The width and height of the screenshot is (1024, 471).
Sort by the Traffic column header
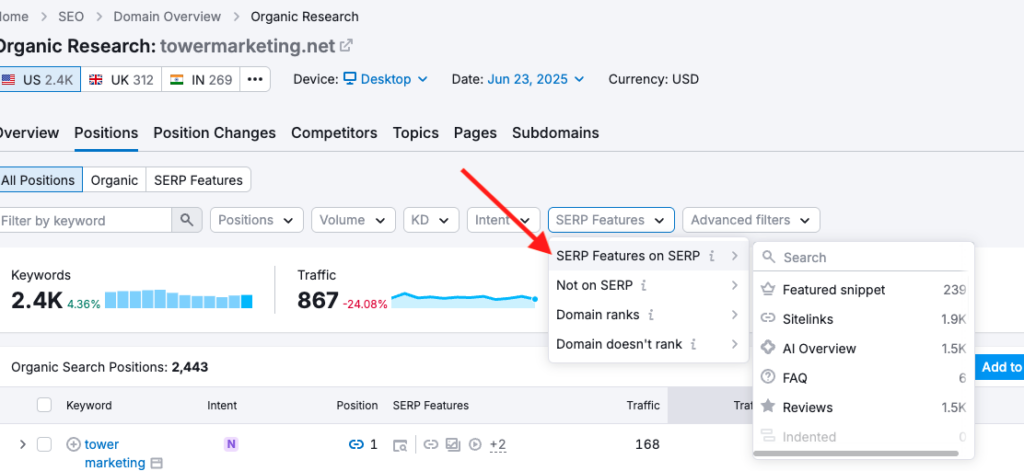click(643, 405)
